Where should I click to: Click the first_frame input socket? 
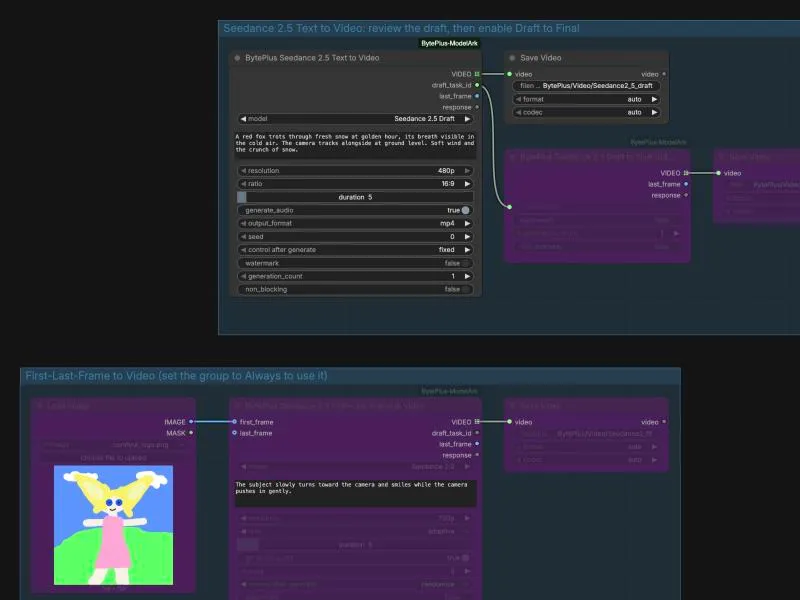pyautogui.click(x=234, y=422)
